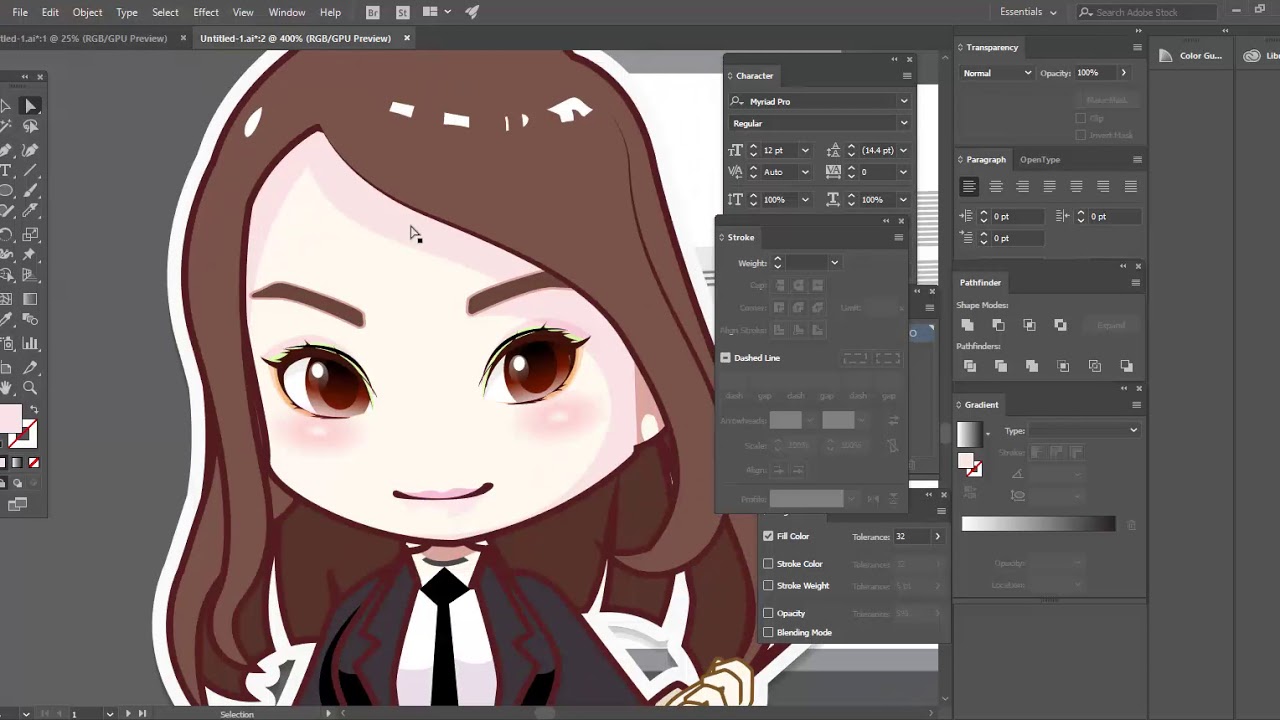
Task: Expand the Opacity slider arrow
Action: coord(1123,73)
